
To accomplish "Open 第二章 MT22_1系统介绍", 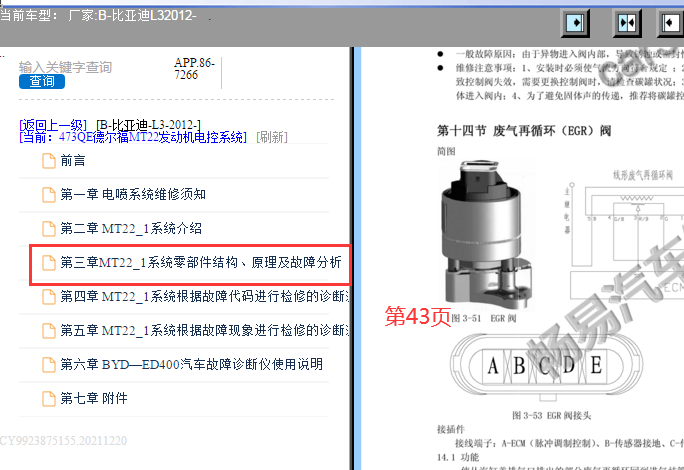I will coord(131,229).
